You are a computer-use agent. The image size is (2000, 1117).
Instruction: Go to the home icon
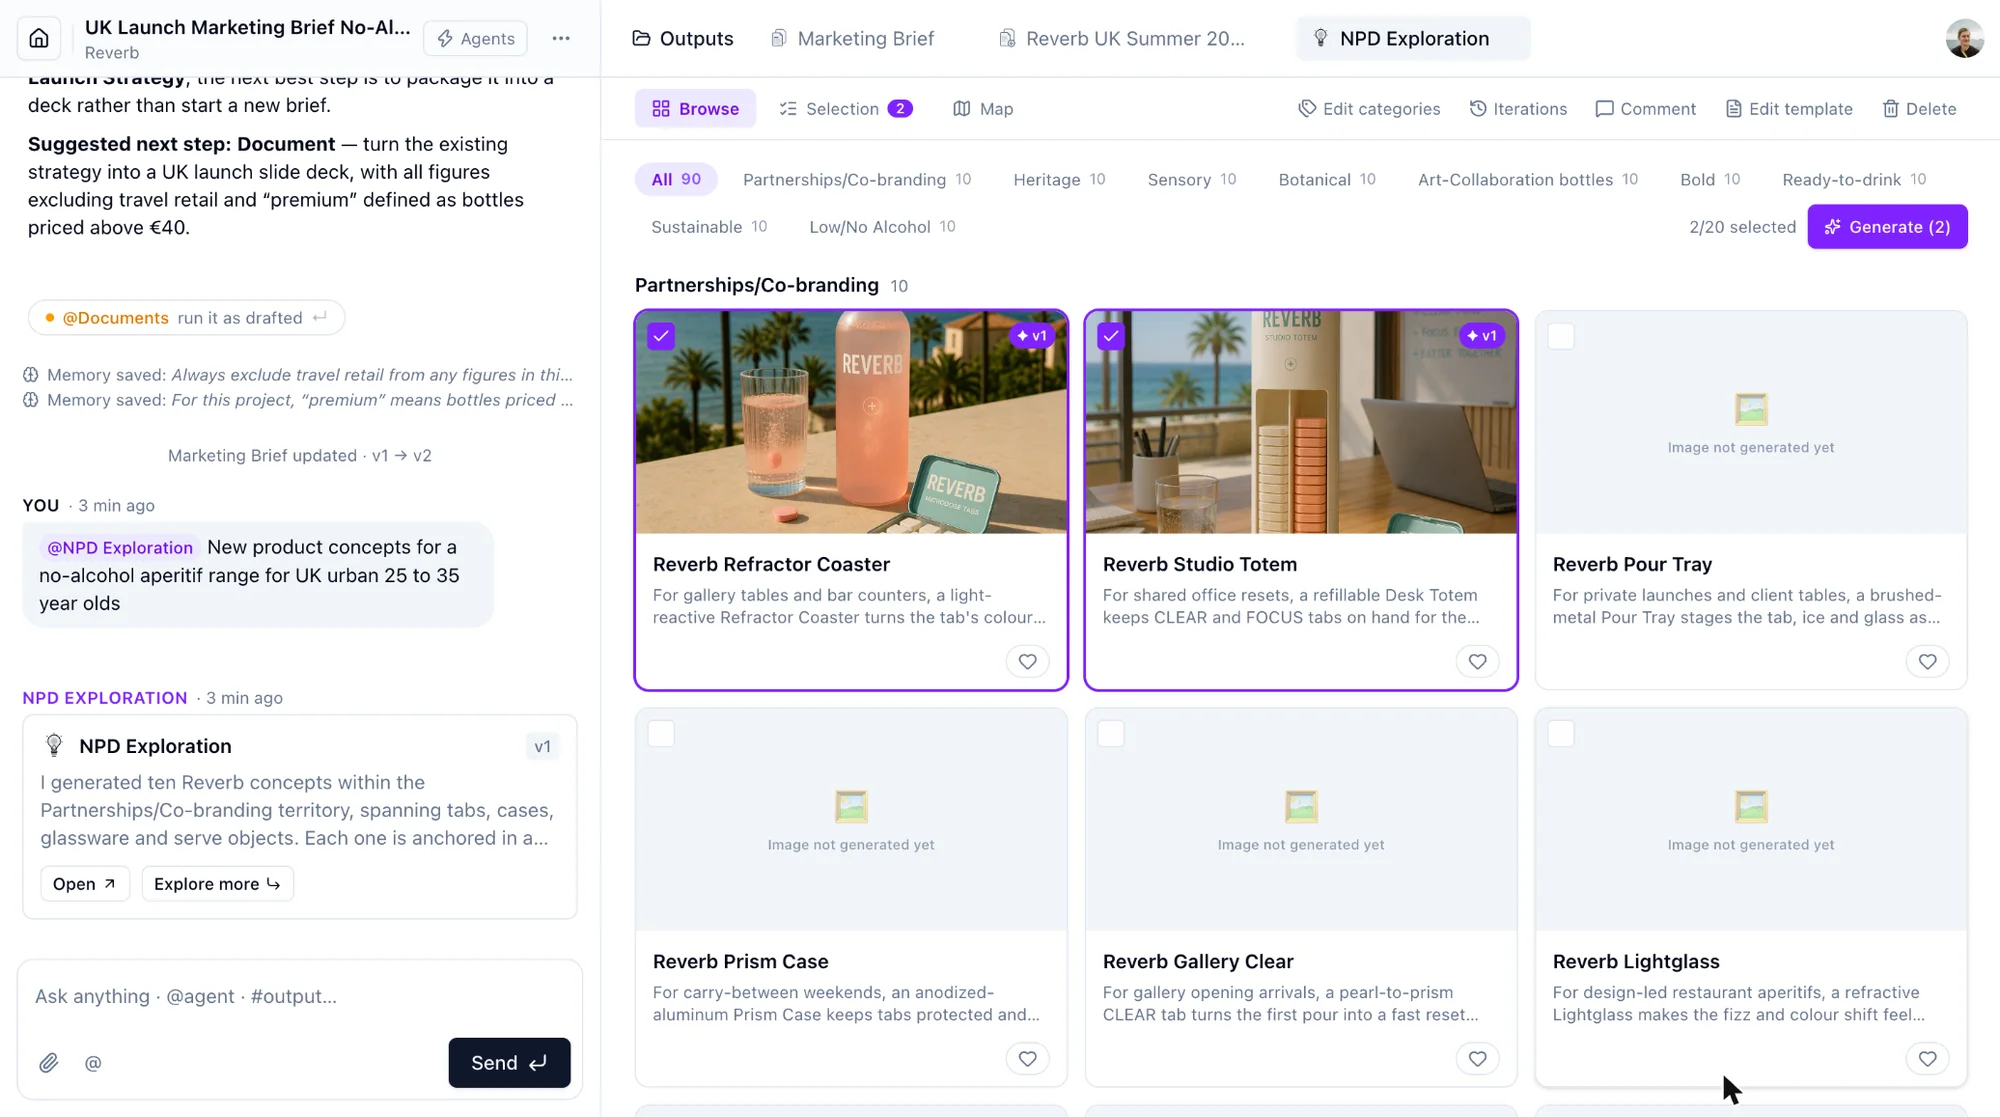39,38
